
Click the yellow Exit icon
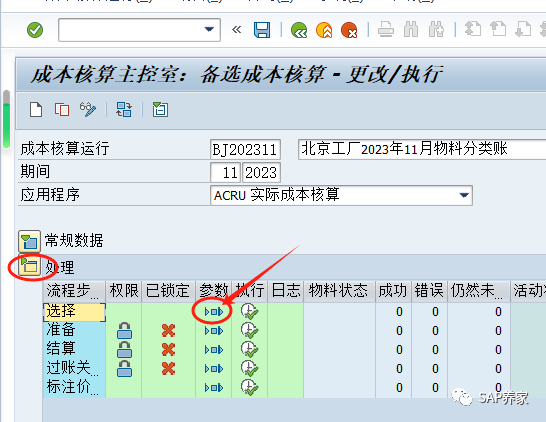coord(324,30)
